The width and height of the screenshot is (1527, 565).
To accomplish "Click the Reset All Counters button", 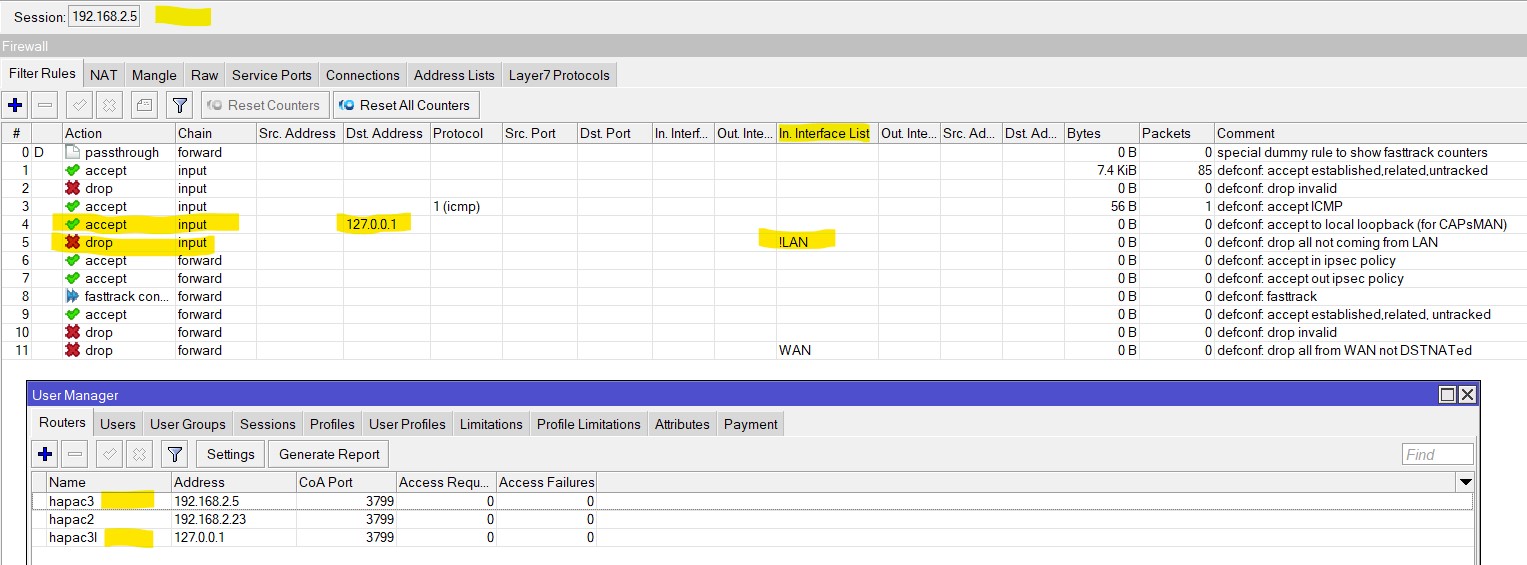I will tap(406, 105).
